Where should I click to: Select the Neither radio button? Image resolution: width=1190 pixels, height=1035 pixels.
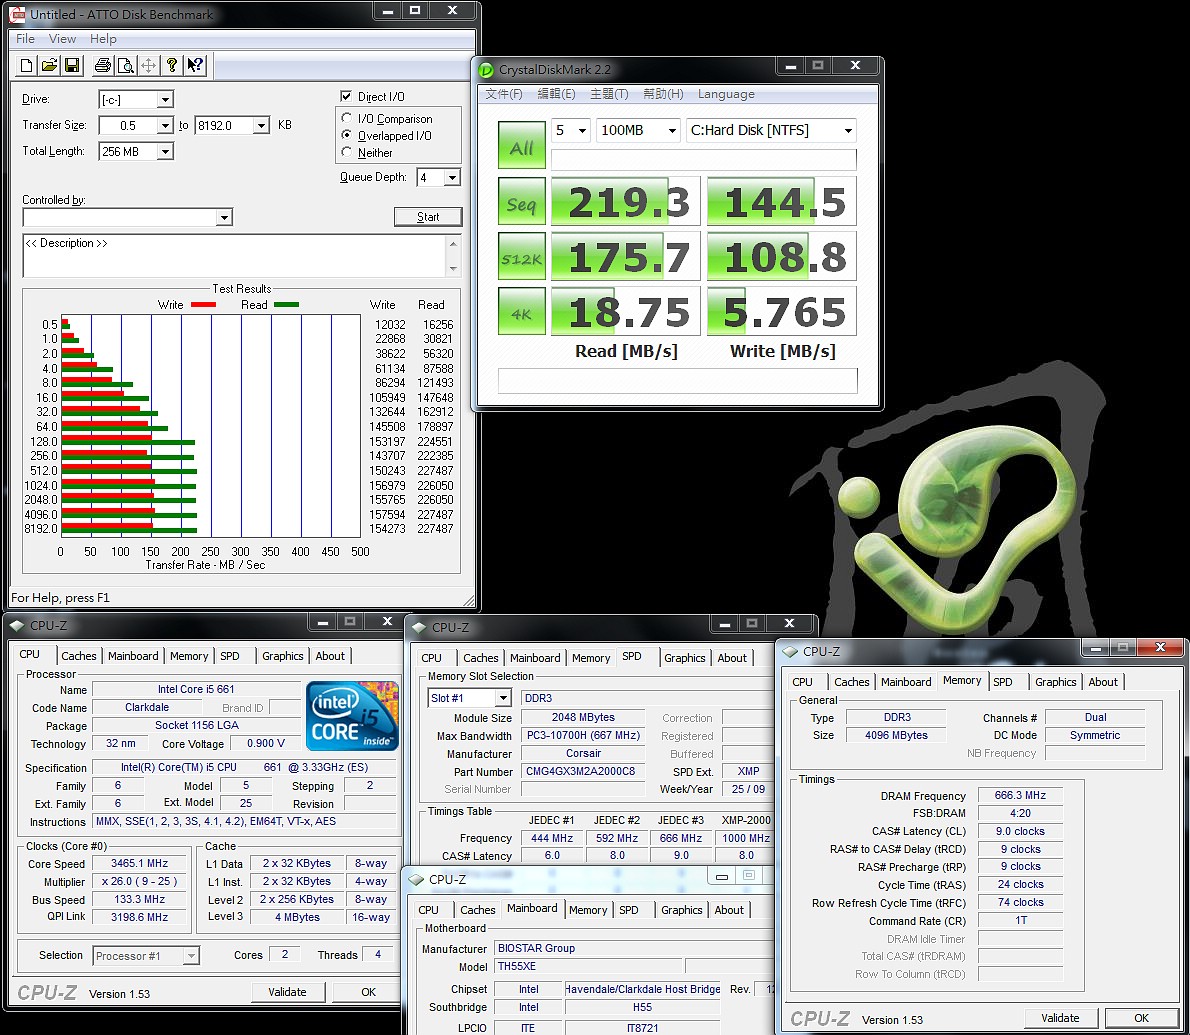point(346,153)
